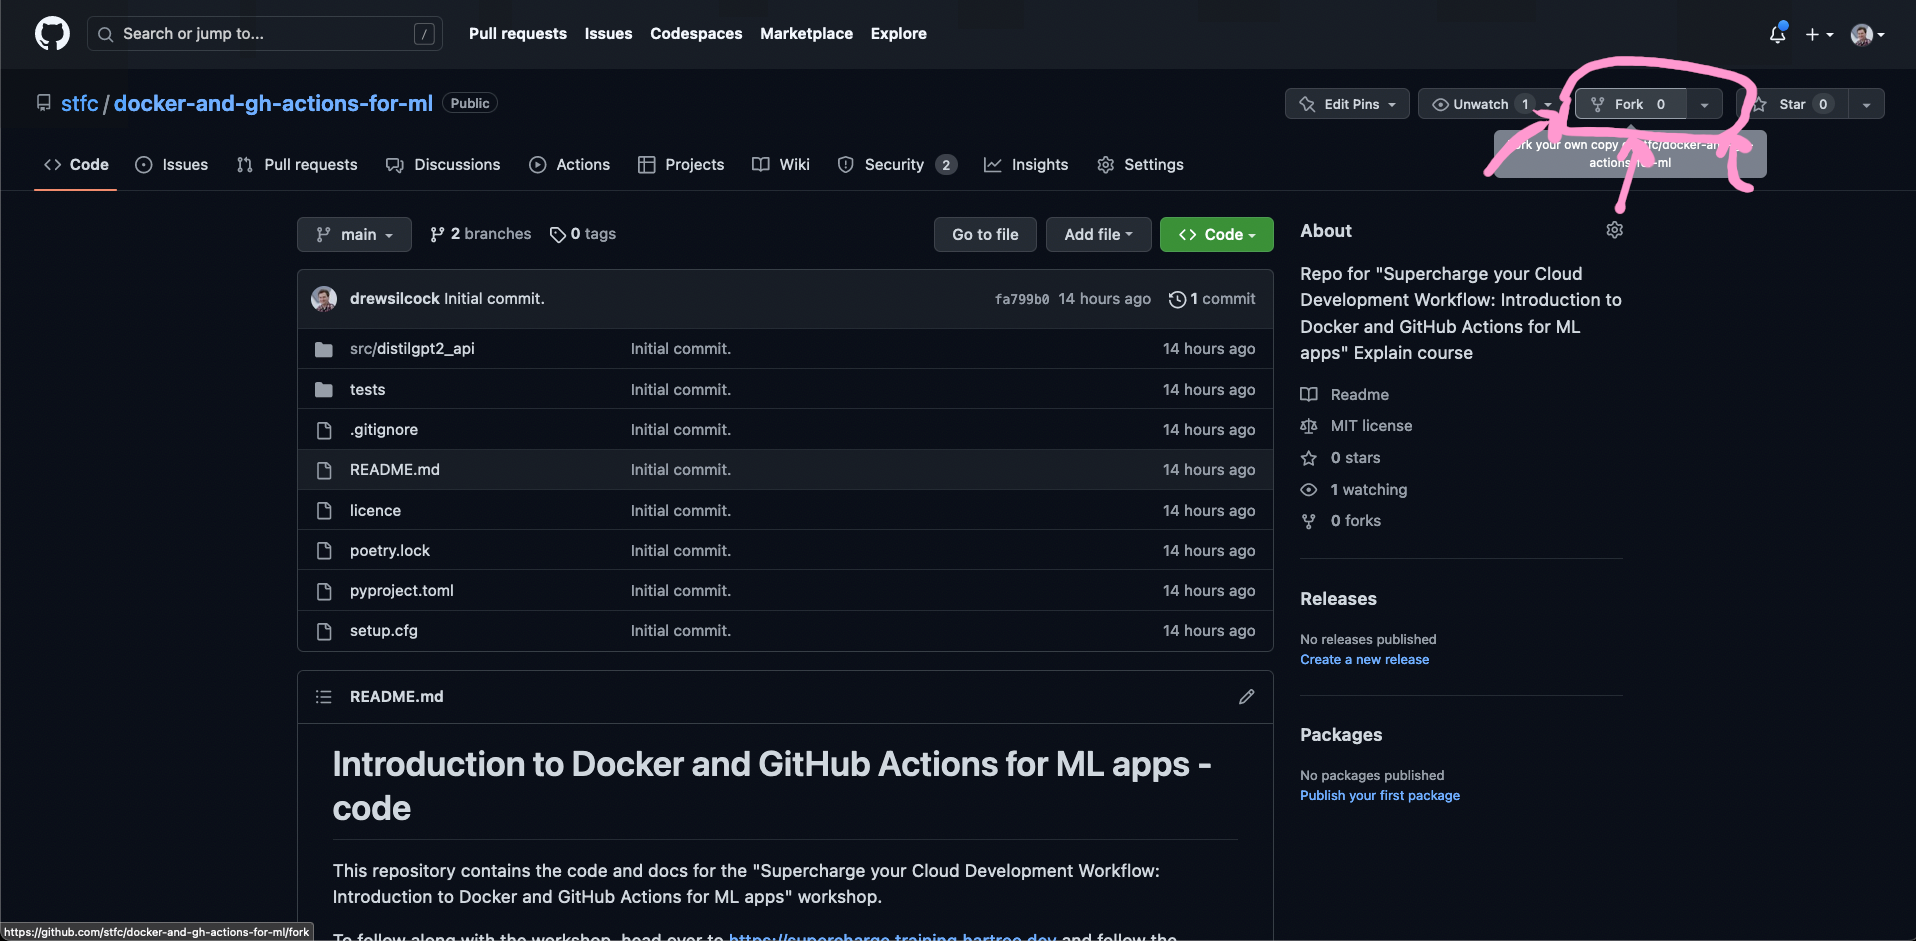Open the main branch selector dropdown
1916x941 pixels.
click(353, 234)
